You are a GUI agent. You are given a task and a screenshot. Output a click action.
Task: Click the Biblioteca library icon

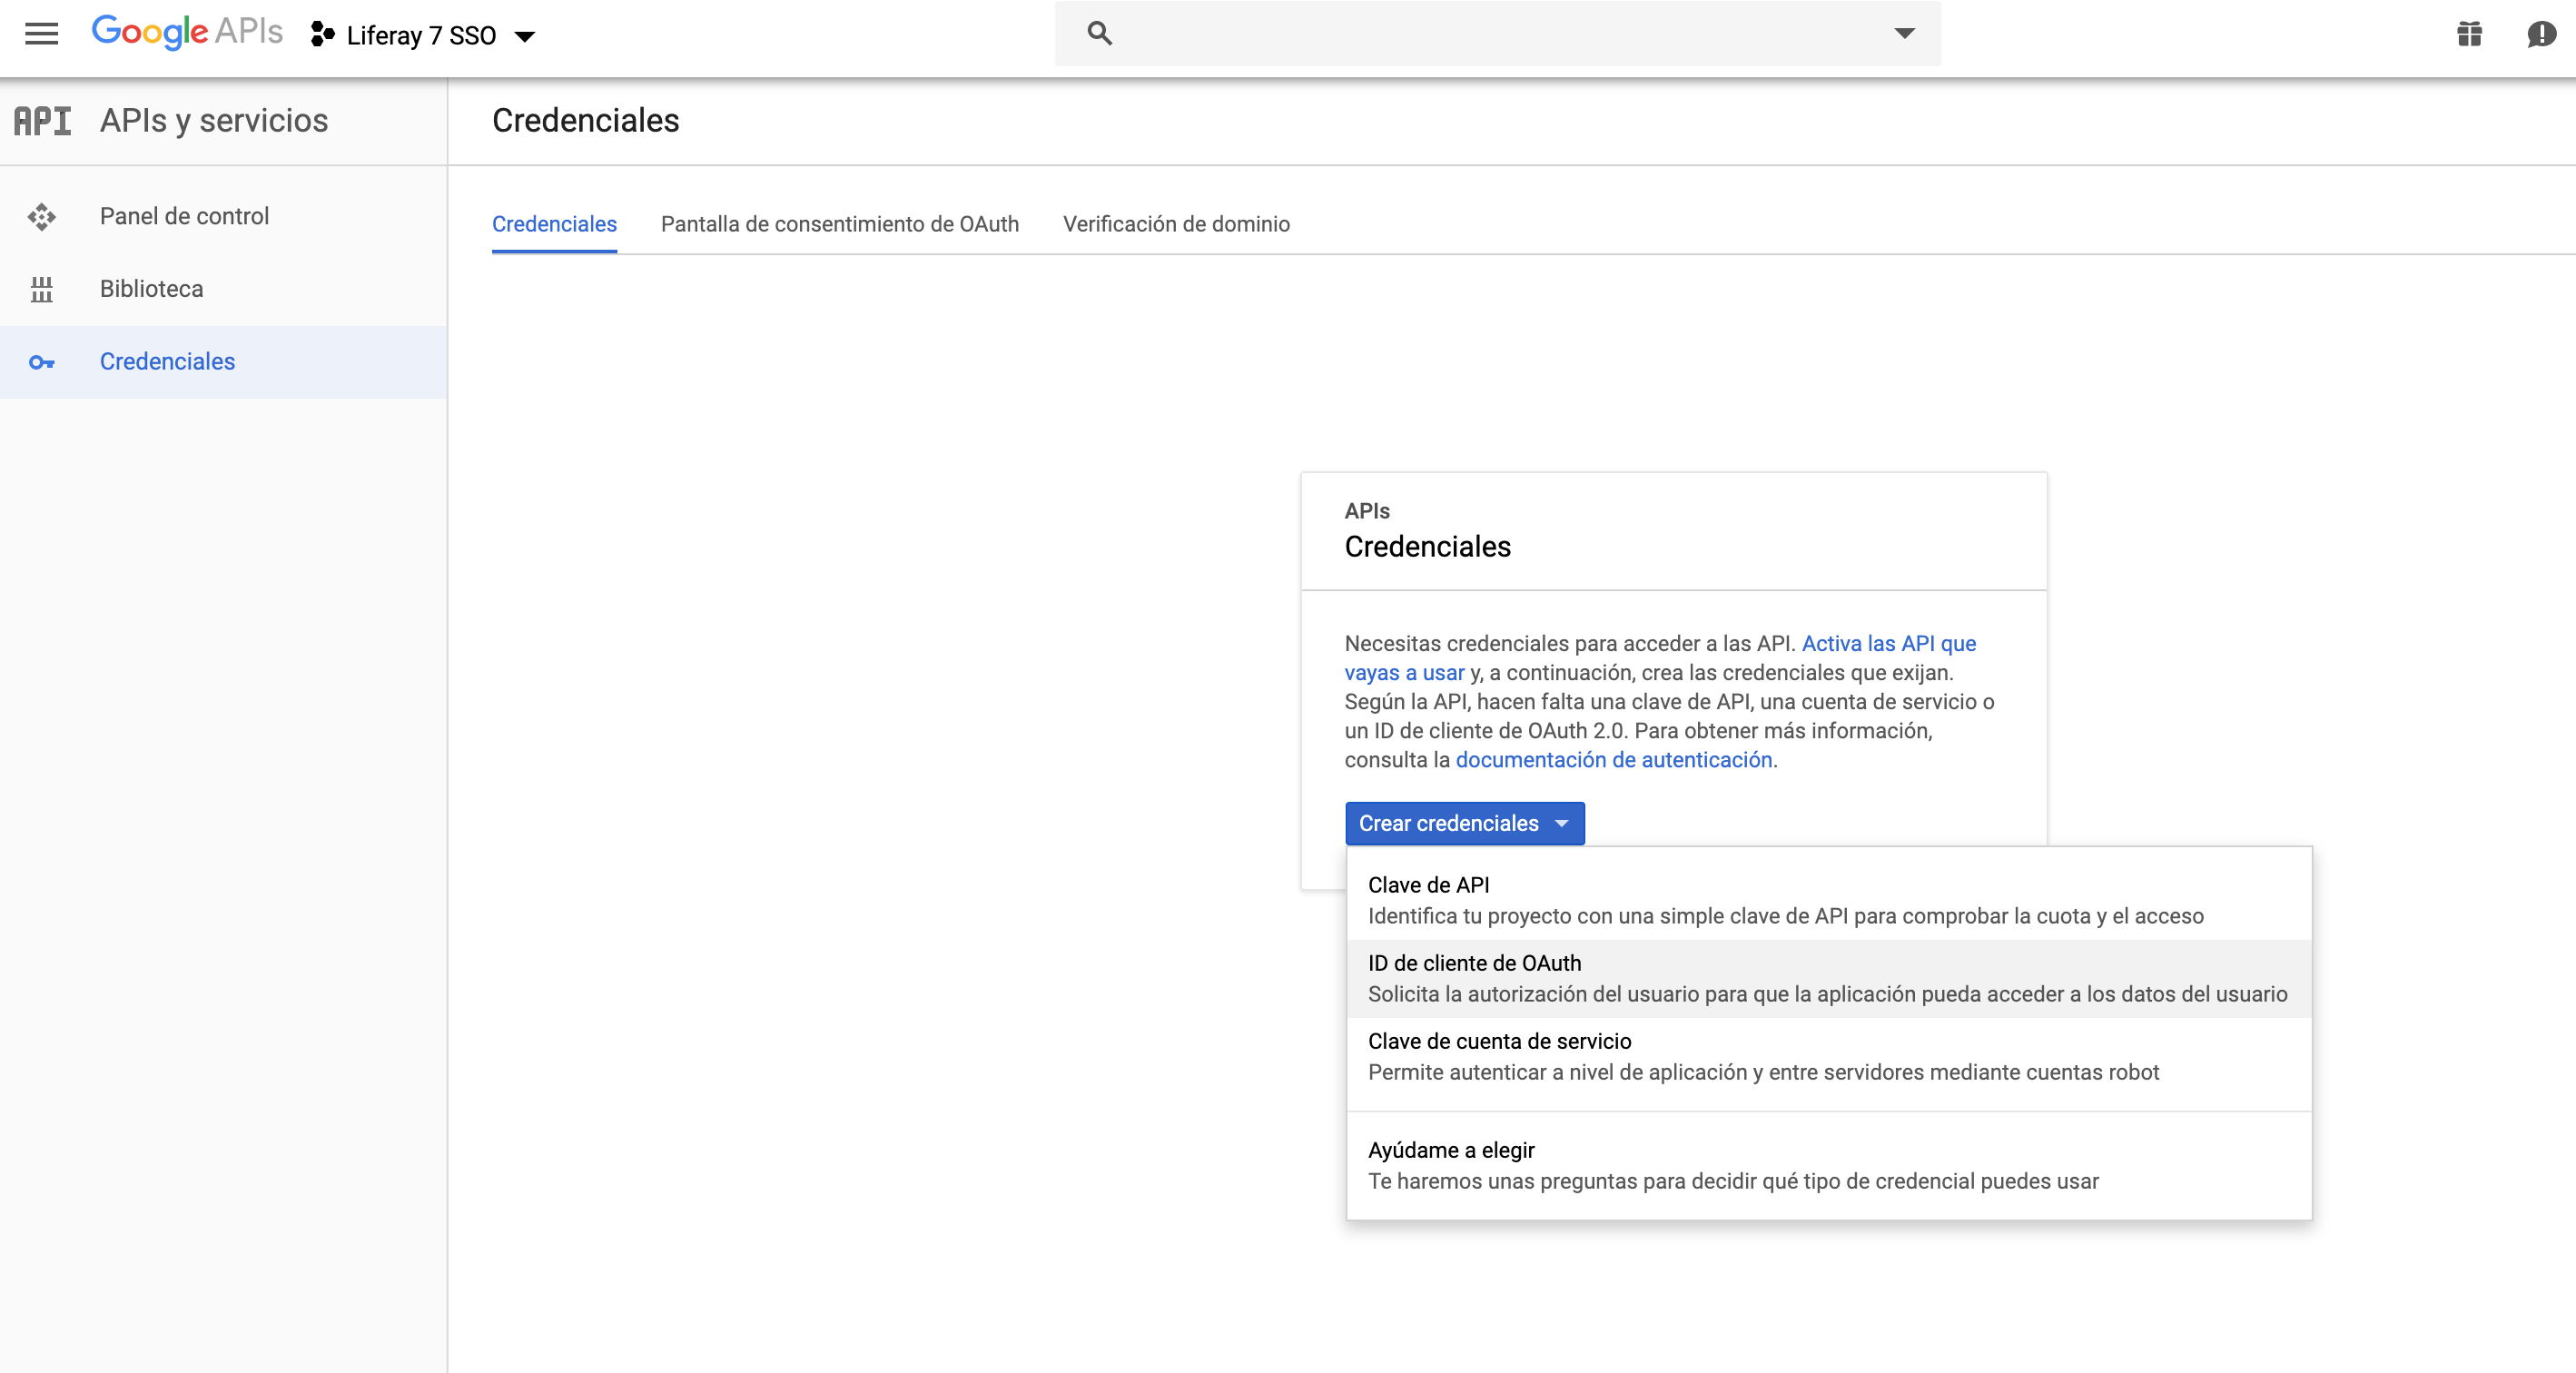pyautogui.click(x=41, y=290)
